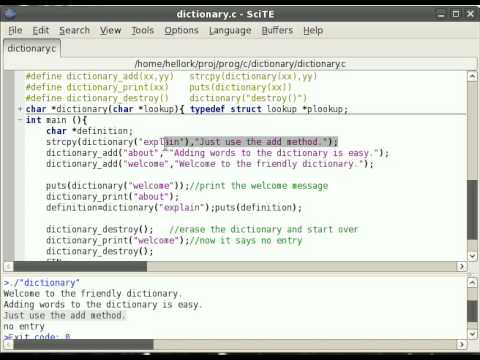This screenshot has width=480, height=360.
Task: Open the Edit menu
Action: (41, 30)
